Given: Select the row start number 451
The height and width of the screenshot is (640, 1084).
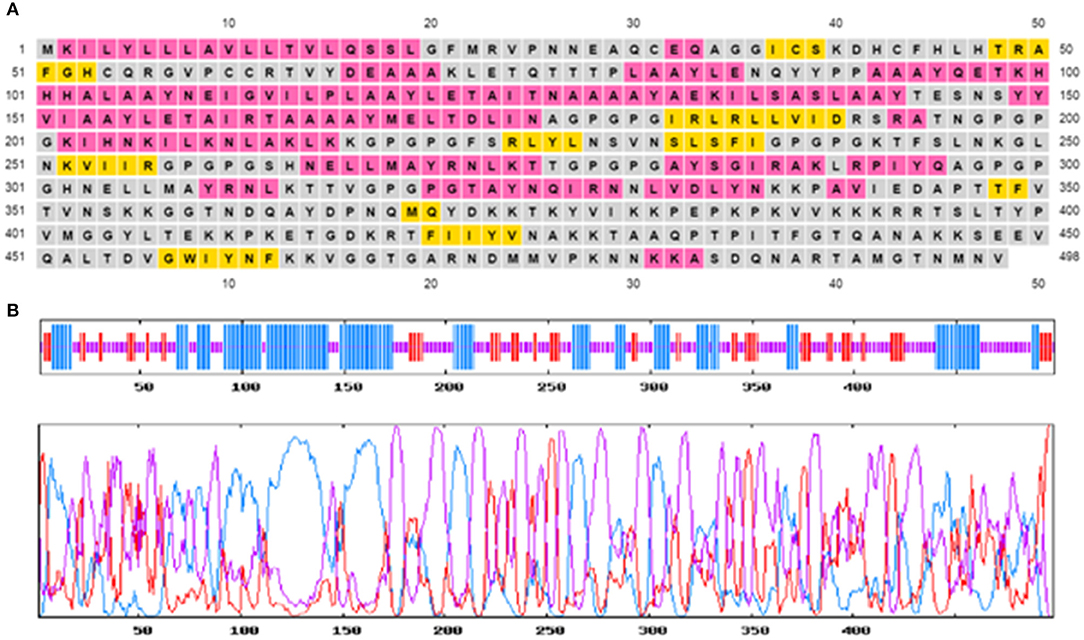Looking at the screenshot, I should click(x=17, y=257).
